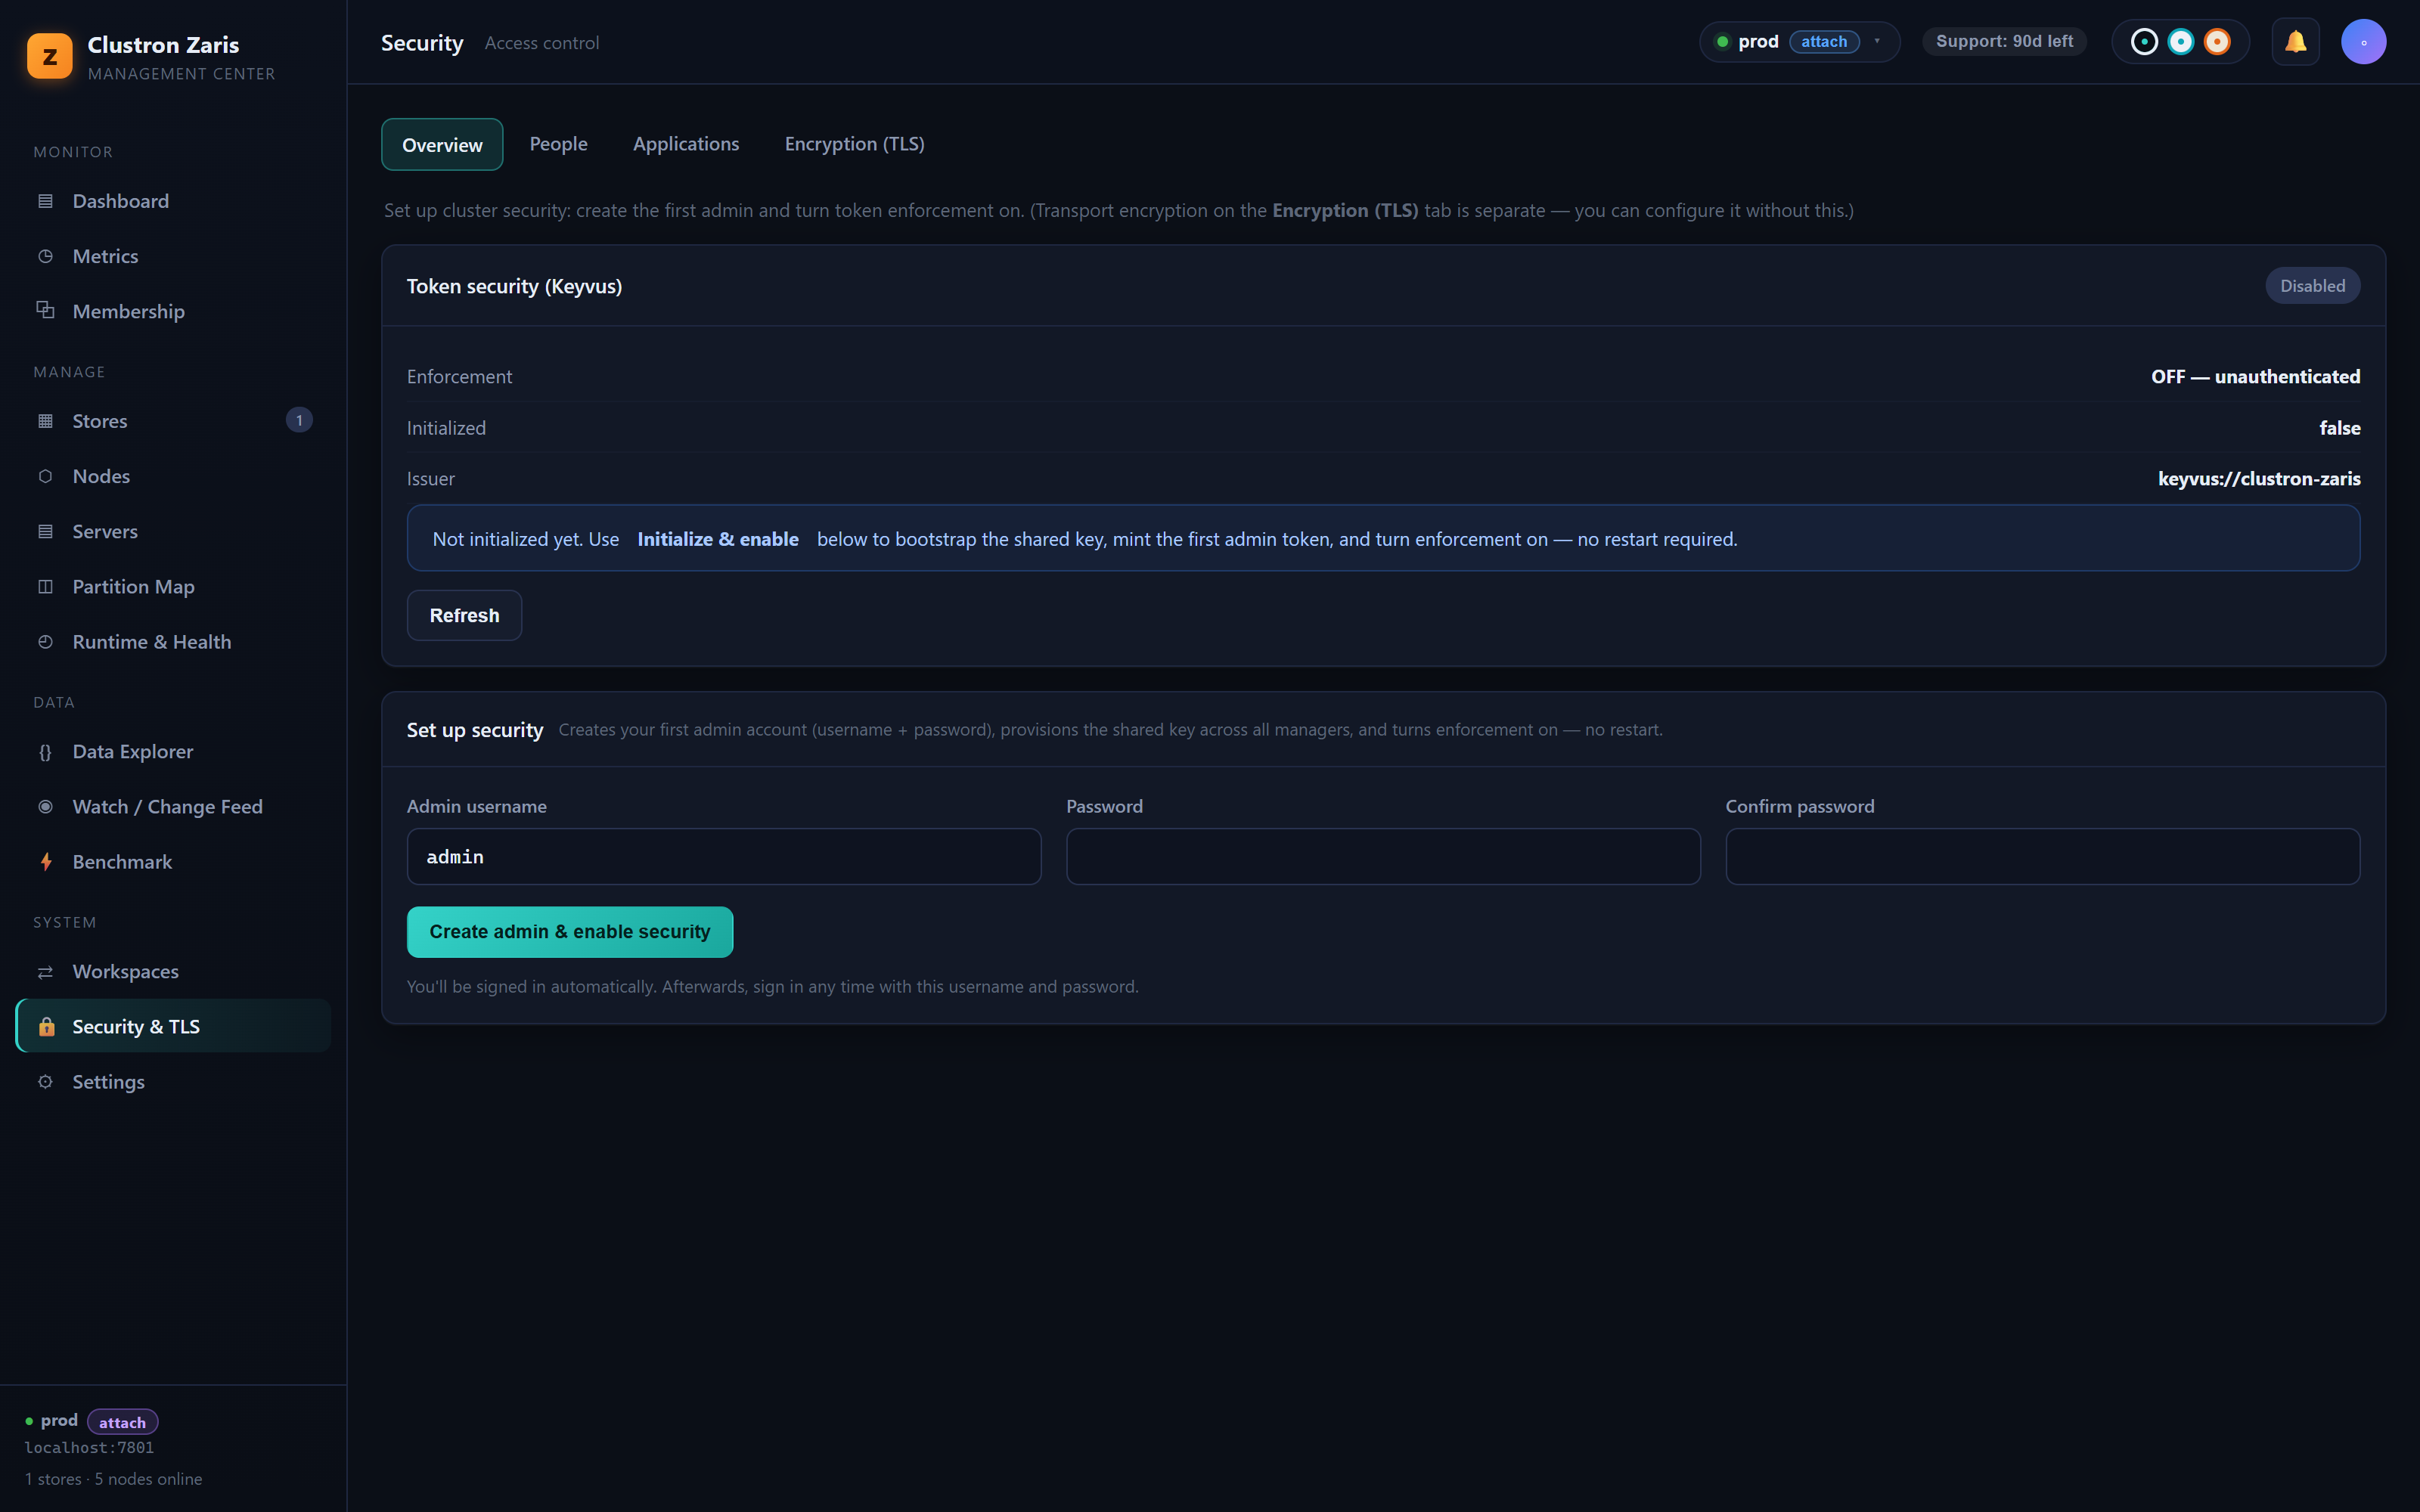Open the Partition Map page
2420x1512 pixels.
173,586
